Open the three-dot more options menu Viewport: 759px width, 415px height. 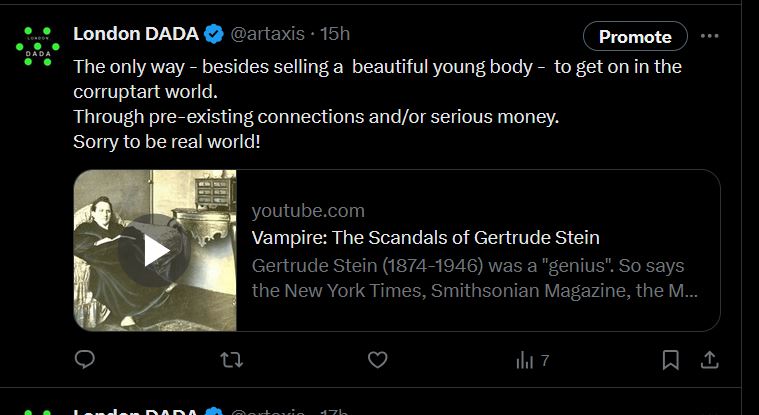coord(710,36)
